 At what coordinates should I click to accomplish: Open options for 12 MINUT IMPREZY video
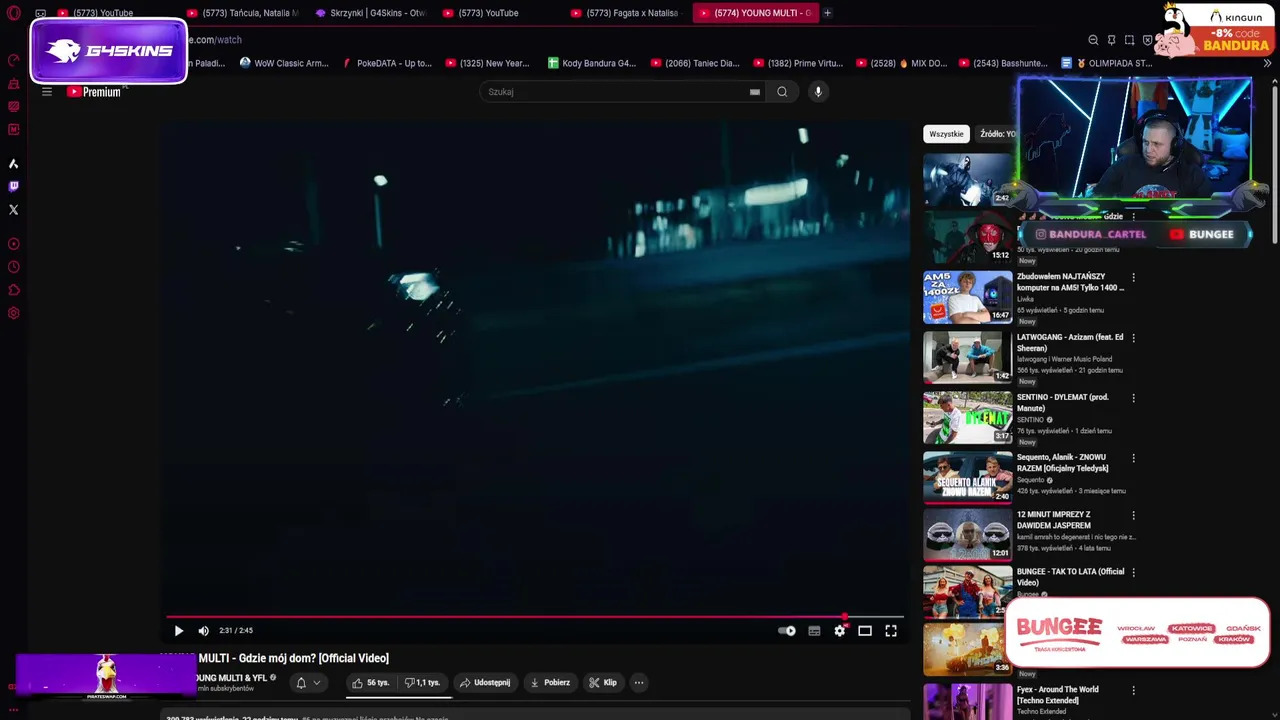click(x=1133, y=515)
